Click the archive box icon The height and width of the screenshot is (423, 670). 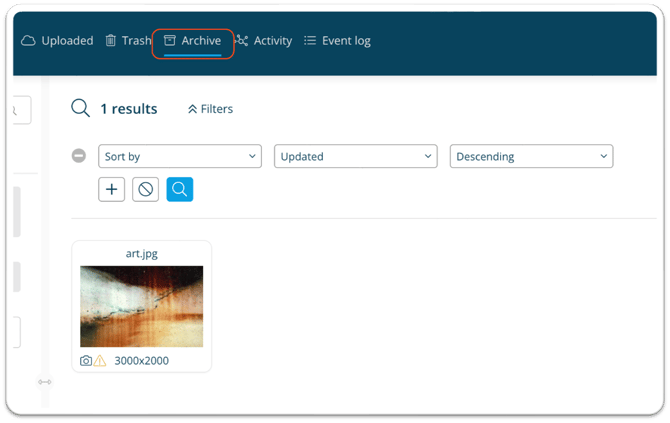pyautogui.click(x=170, y=41)
